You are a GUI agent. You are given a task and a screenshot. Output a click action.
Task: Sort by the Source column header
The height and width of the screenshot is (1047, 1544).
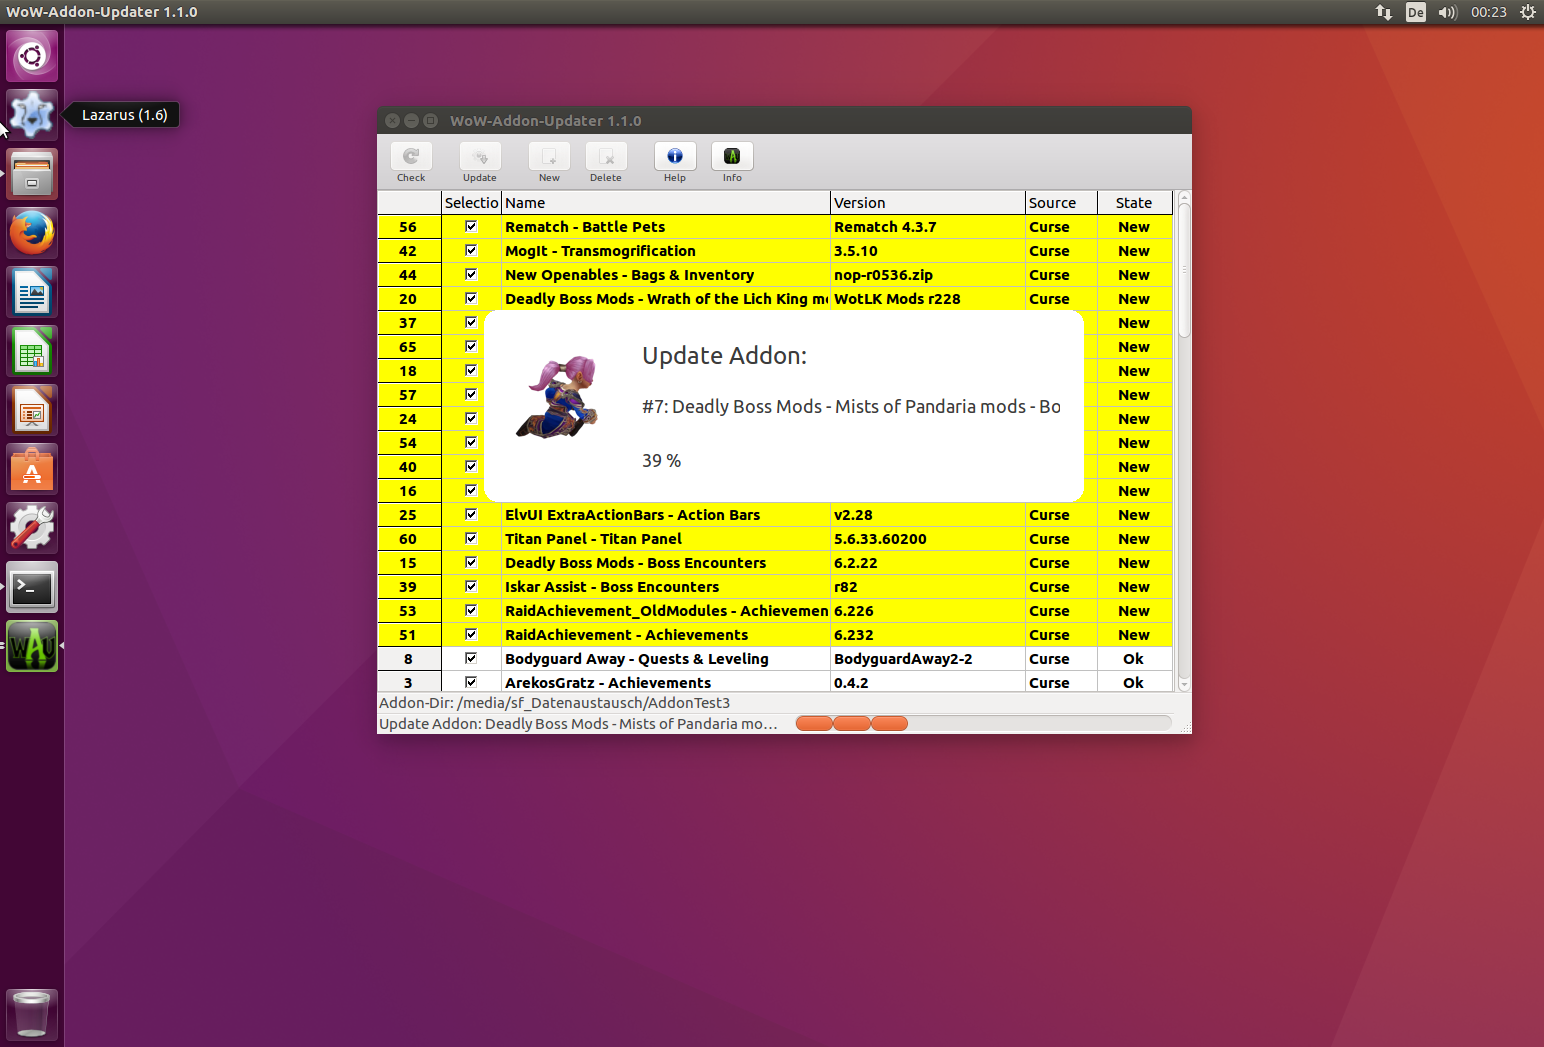tap(1061, 202)
